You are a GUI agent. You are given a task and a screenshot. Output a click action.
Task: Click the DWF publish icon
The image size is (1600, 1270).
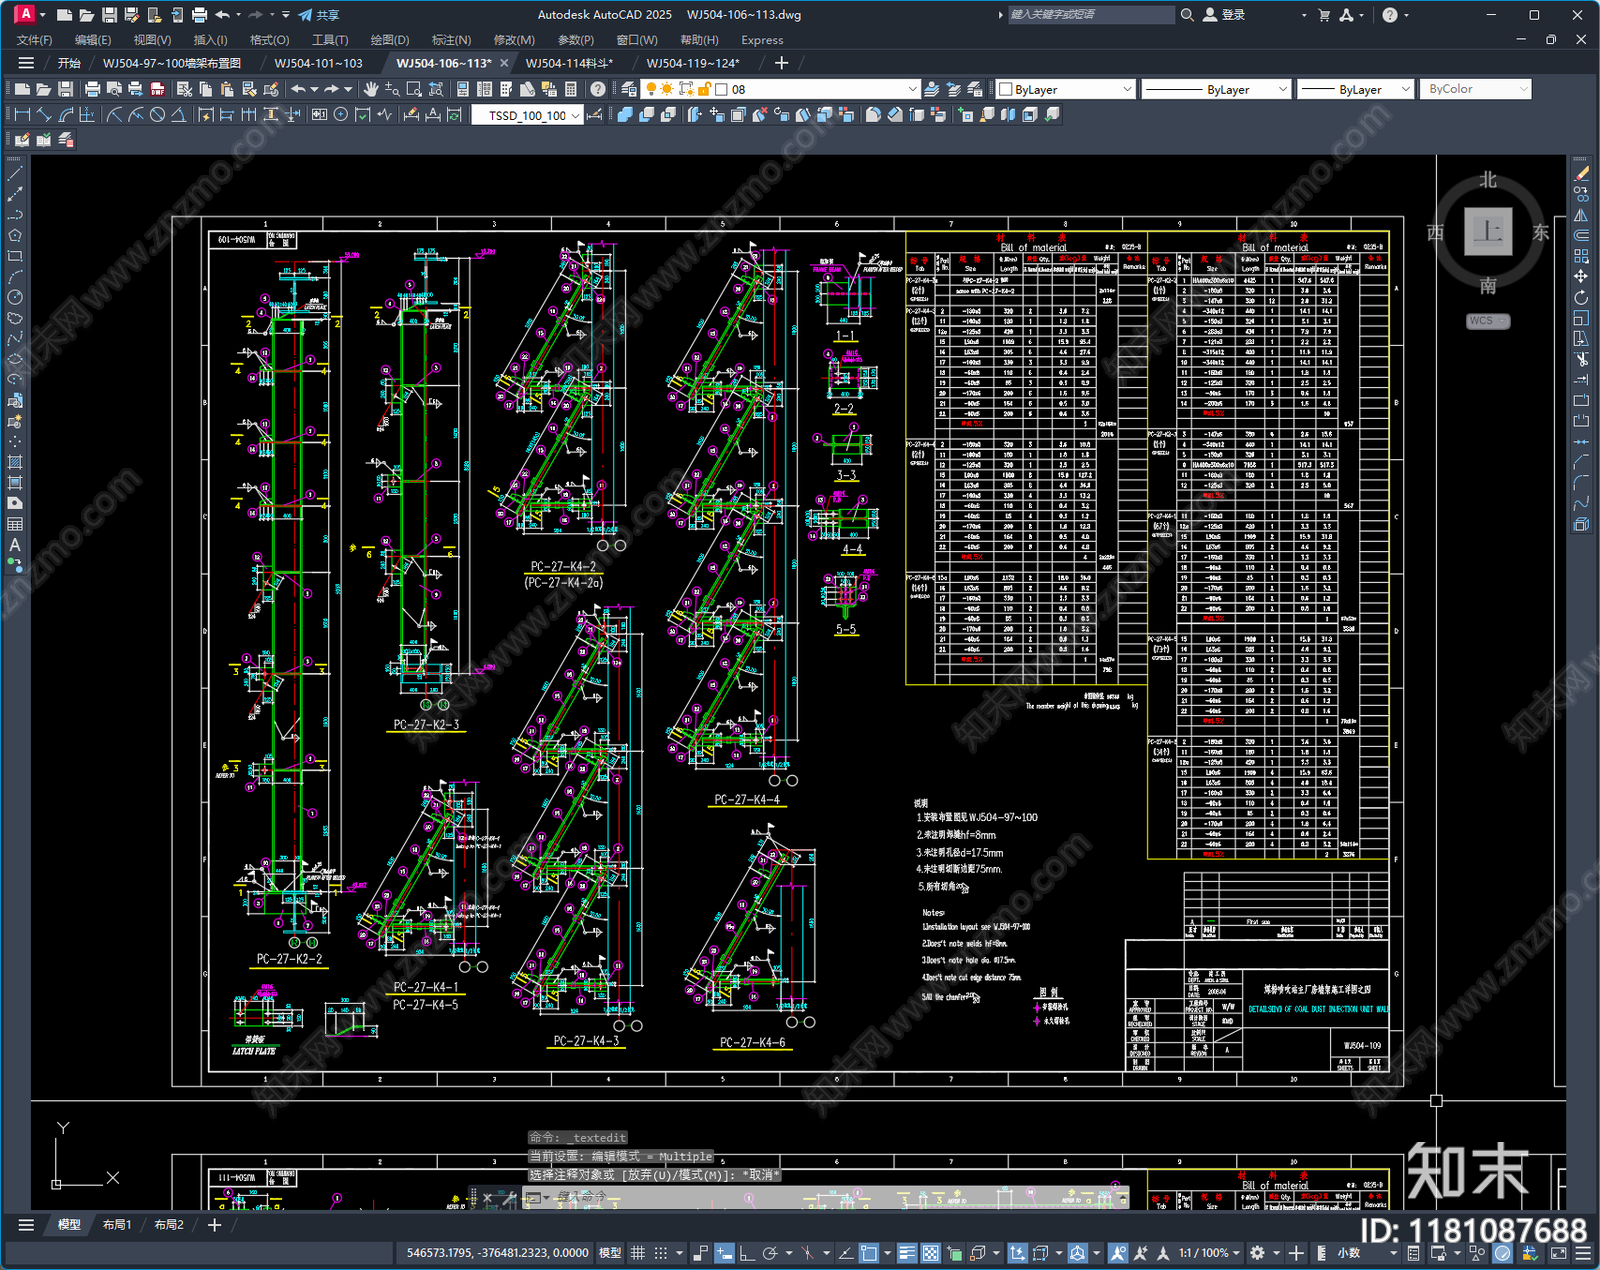pos(158,89)
